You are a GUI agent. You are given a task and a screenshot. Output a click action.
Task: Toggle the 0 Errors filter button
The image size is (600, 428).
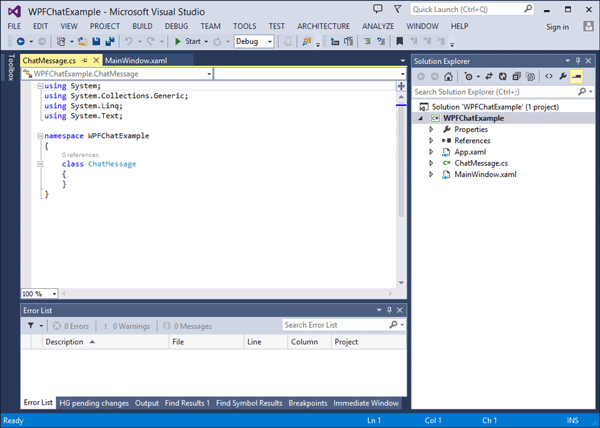(71, 326)
